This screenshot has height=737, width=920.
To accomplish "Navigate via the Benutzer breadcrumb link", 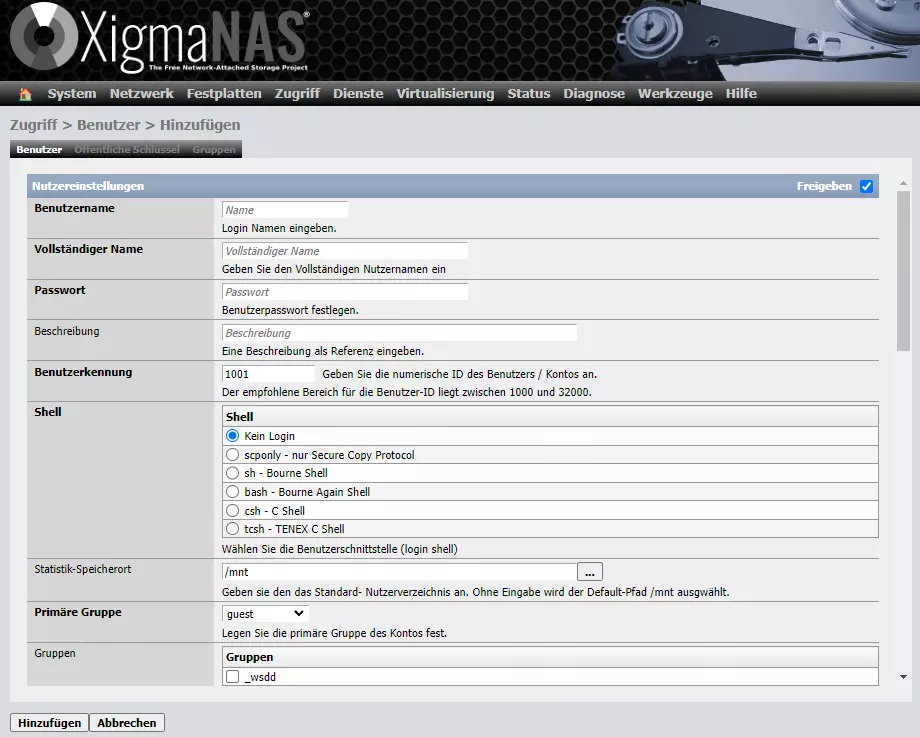I will [x=108, y=124].
